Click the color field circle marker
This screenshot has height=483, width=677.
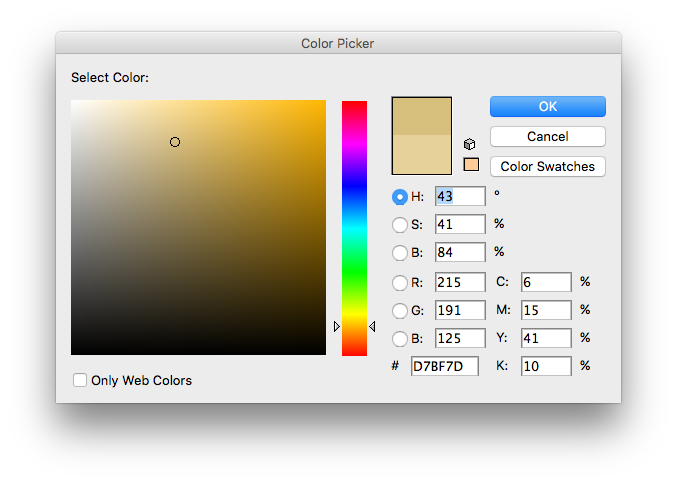point(175,142)
